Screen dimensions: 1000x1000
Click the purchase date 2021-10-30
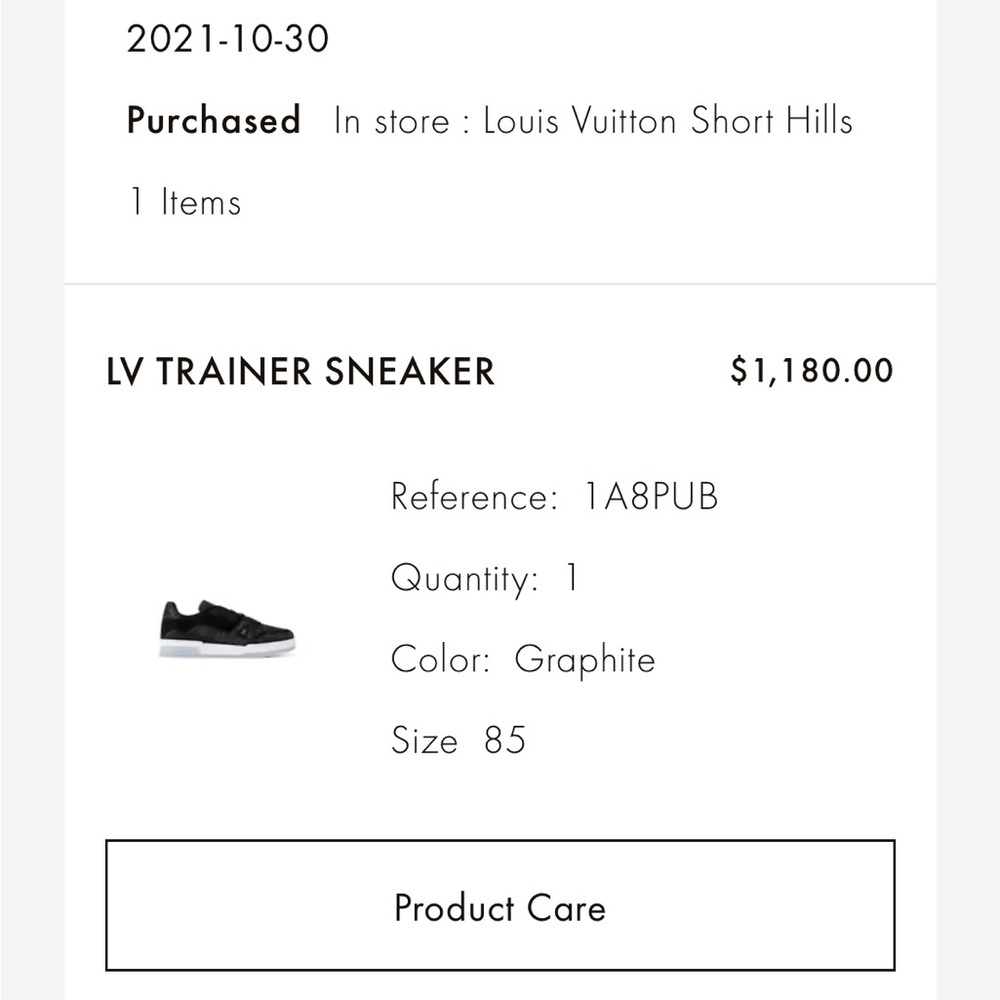pos(227,38)
